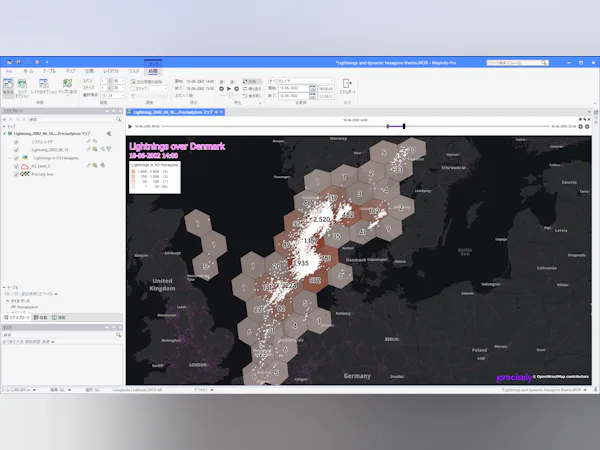Viewport: 600px width, 450px height.
Task: Step forward in ribbon playback controls
Action: (x=236, y=89)
